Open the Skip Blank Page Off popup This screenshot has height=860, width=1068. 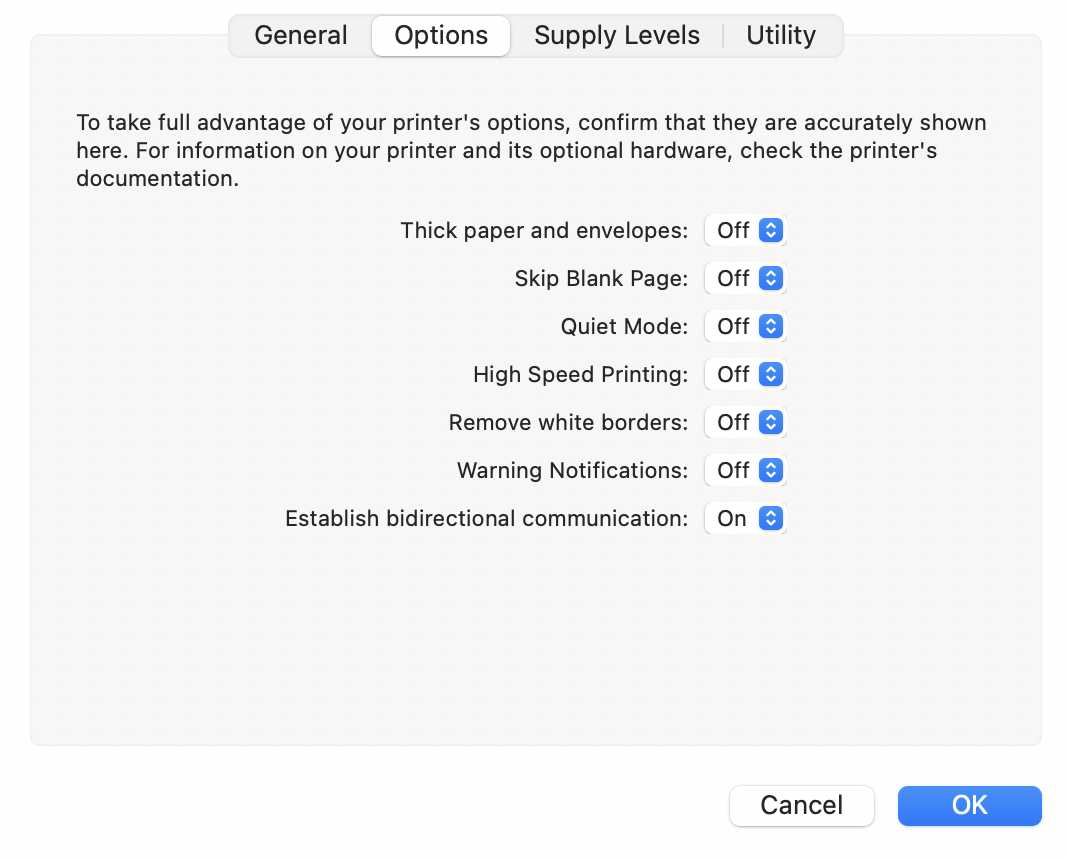point(745,278)
